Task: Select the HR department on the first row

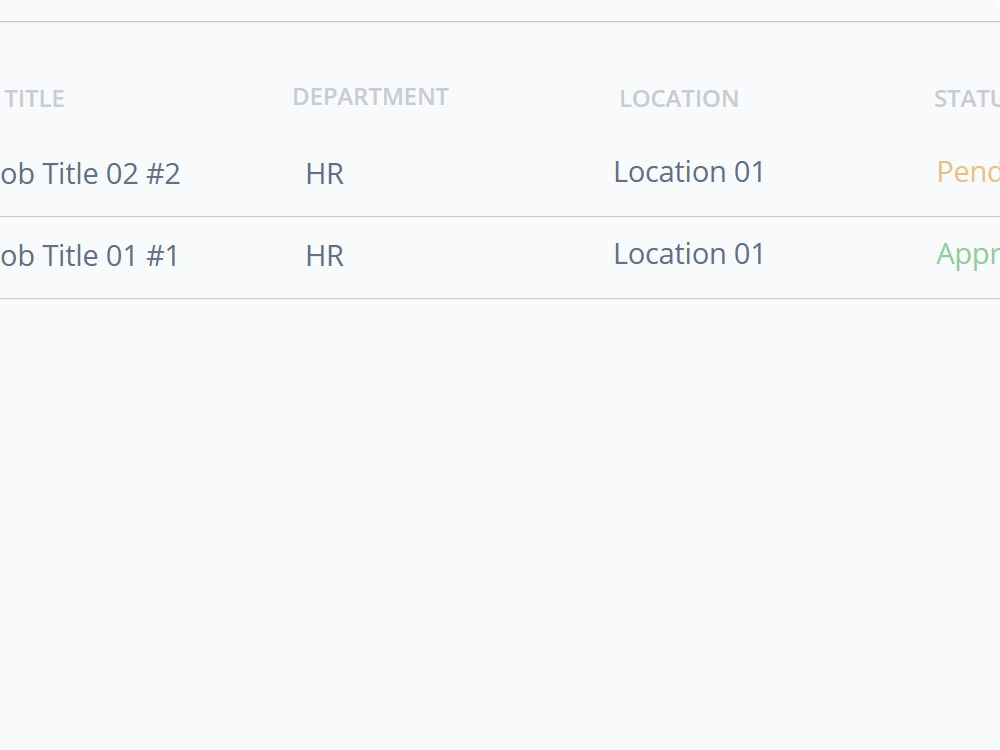Action: click(324, 173)
